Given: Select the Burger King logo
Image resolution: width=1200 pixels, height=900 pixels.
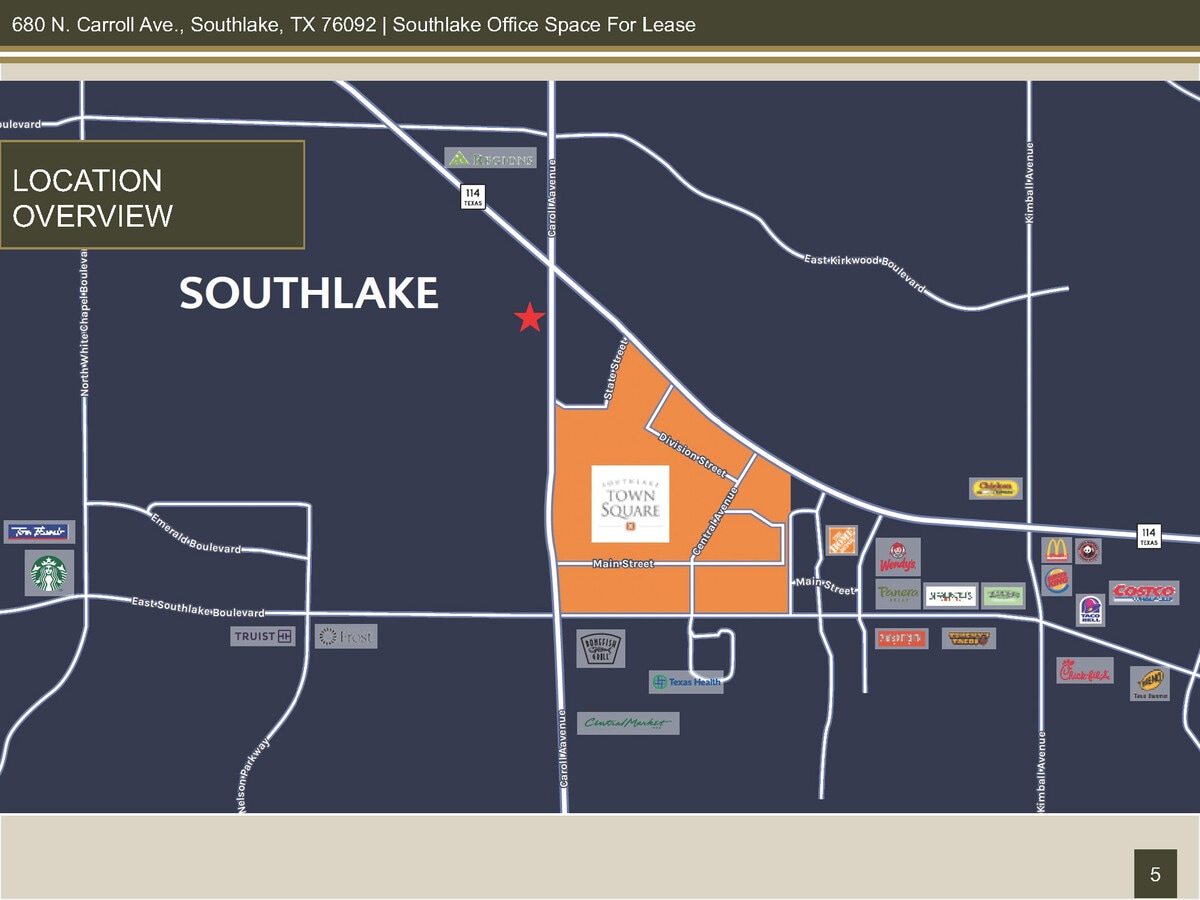Looking at the screenshot, I should (x=1057, y=580).
